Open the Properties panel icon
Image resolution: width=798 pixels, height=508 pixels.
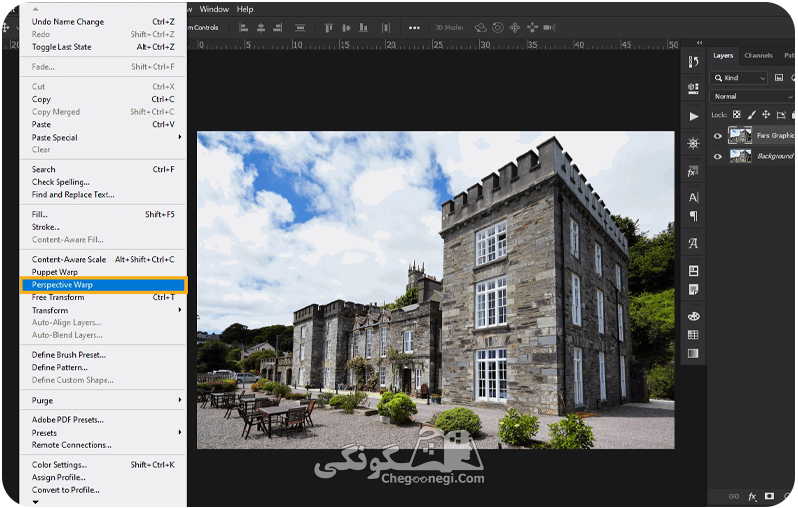point(693,88)
